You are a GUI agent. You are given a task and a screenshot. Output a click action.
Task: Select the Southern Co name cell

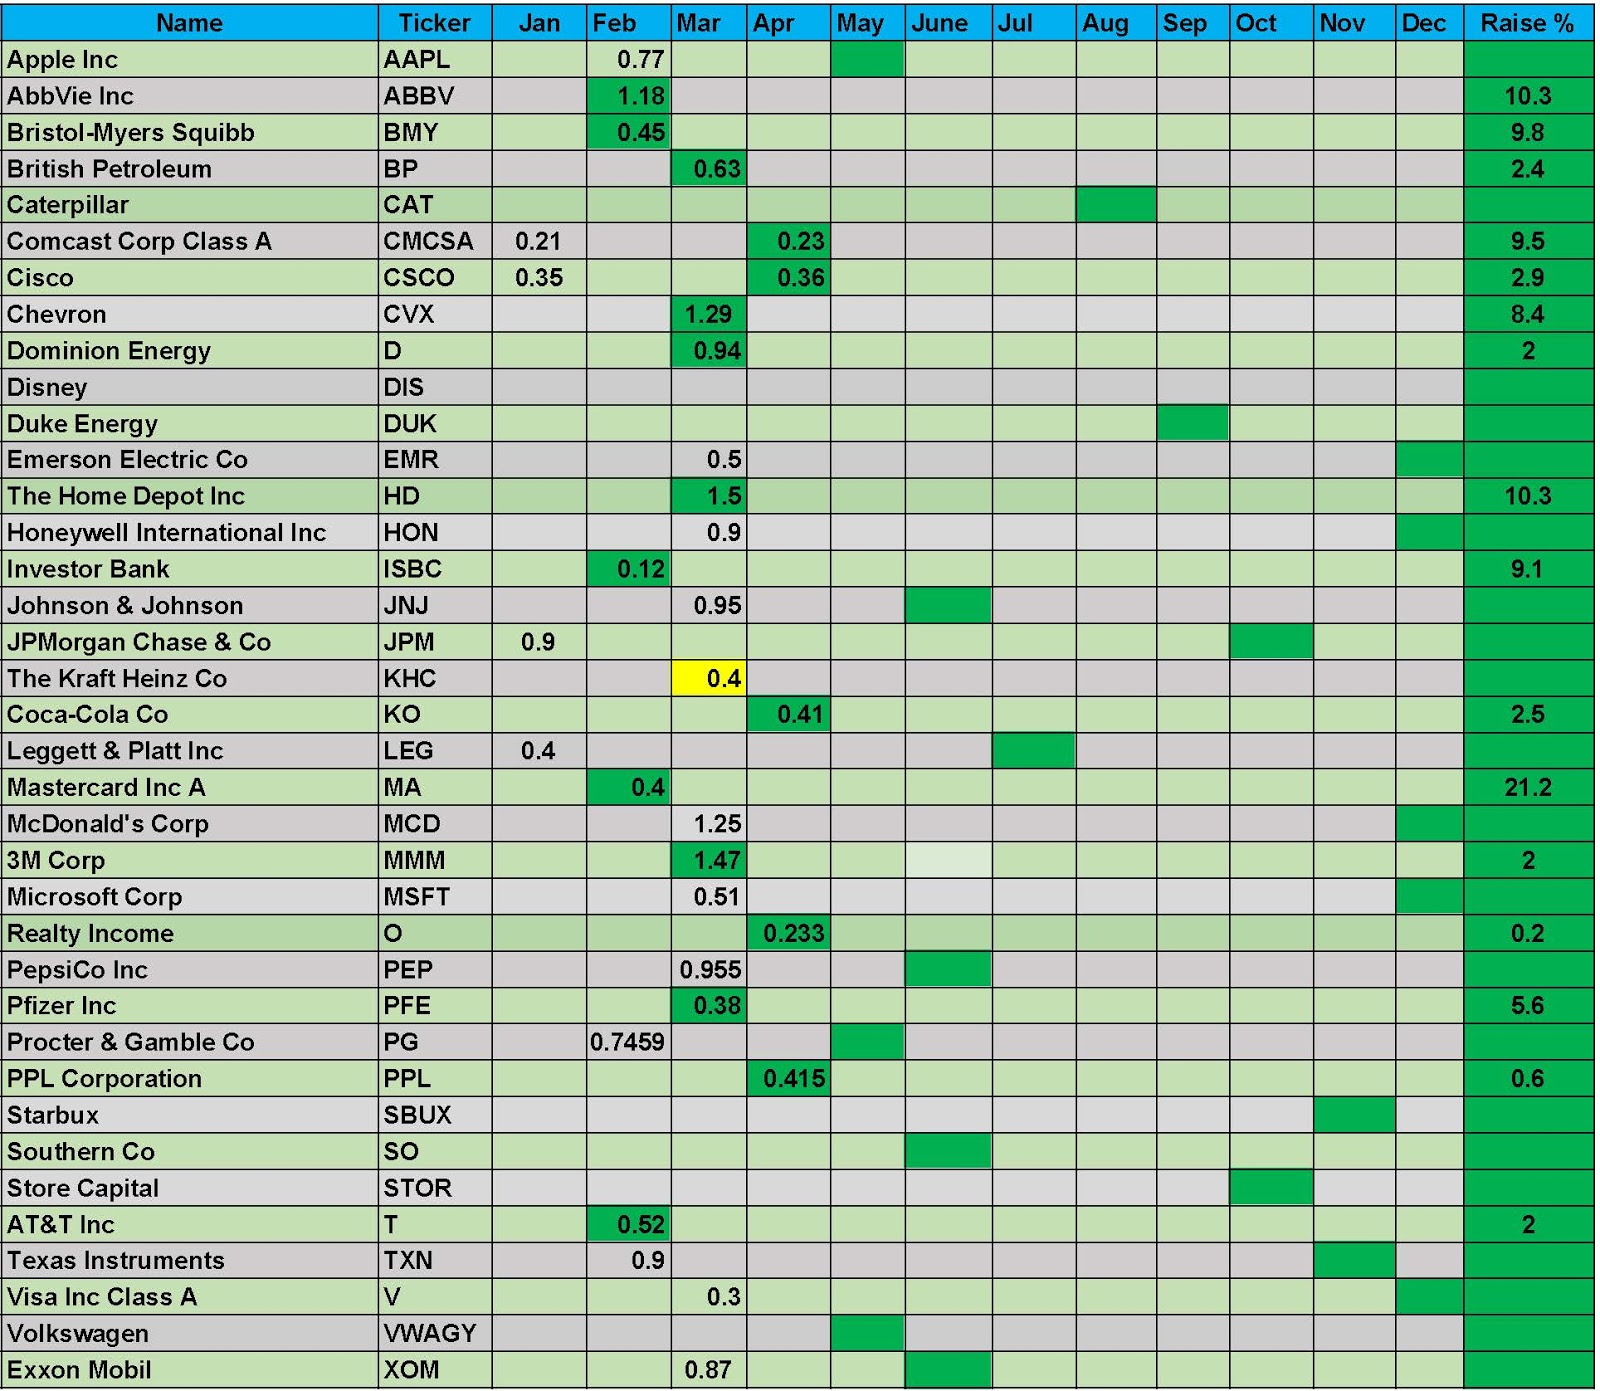pos(190,1151)
